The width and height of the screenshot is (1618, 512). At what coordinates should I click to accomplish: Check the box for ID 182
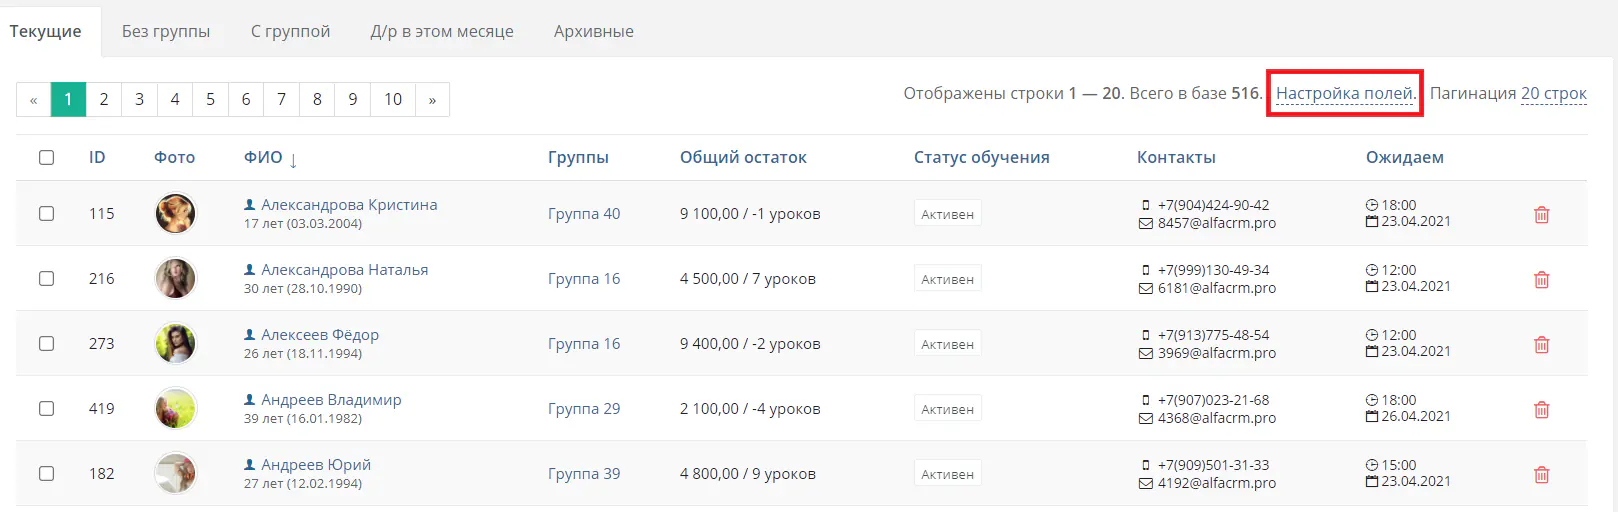pos(46,473)
